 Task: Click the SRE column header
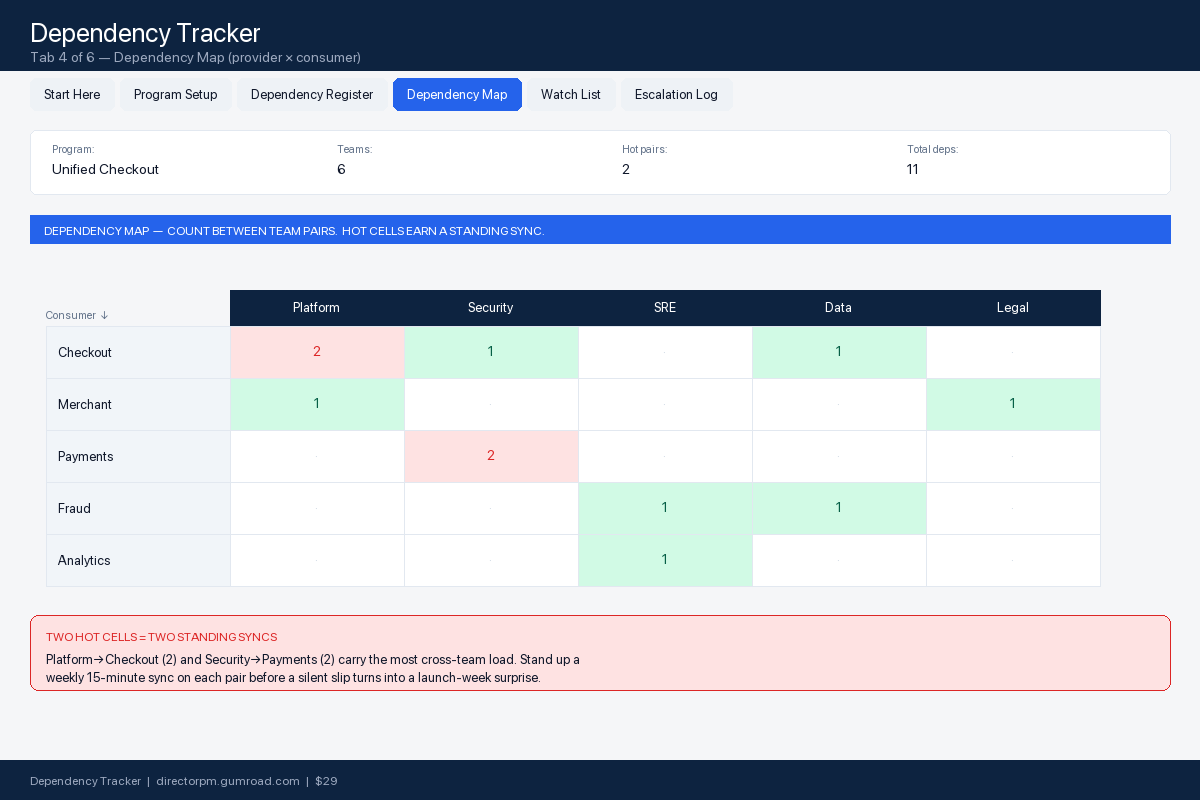click(x=665, y=308)
